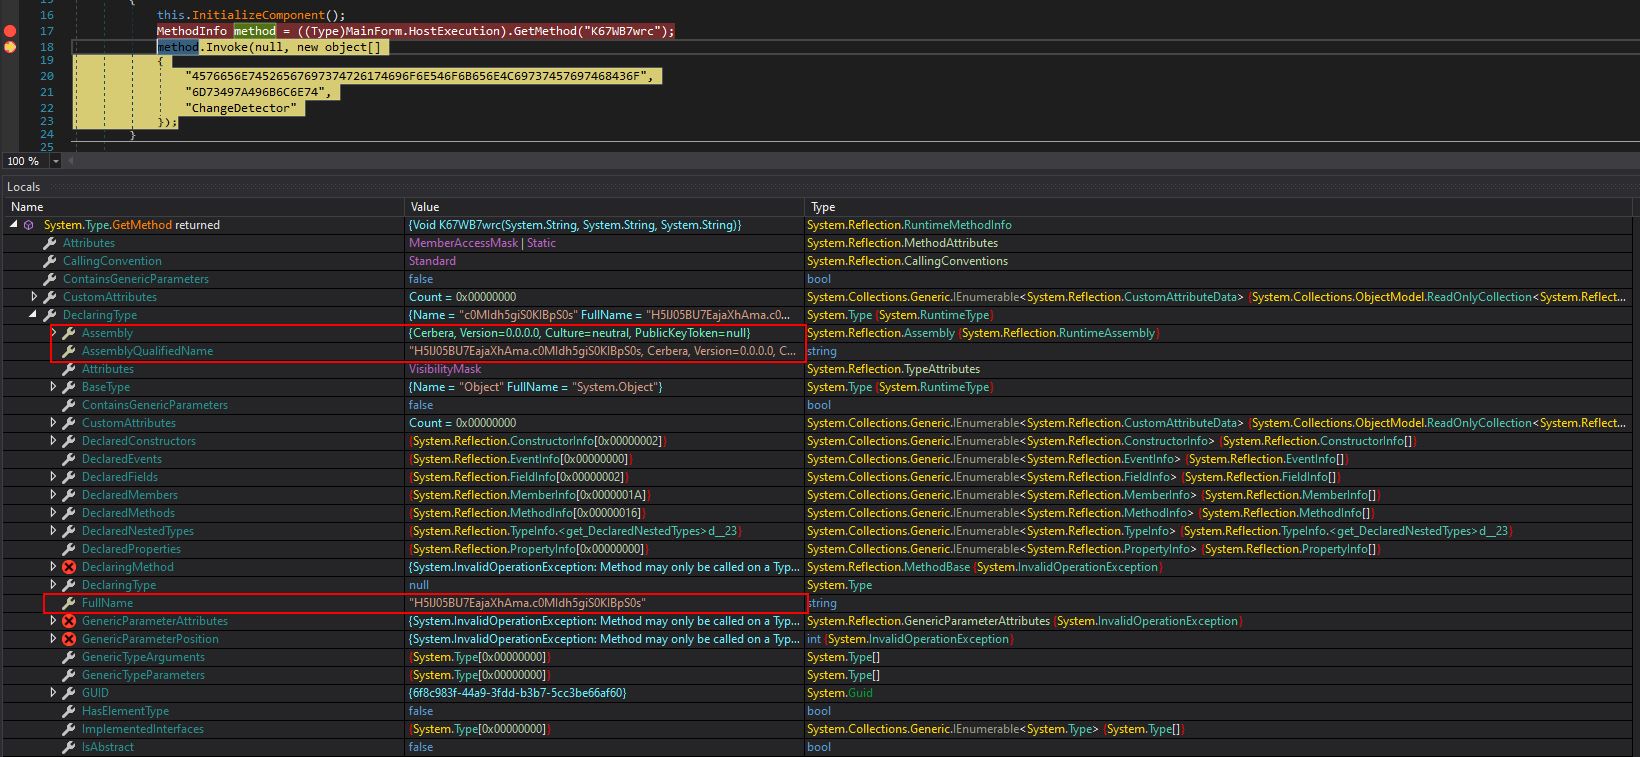The image size is (1640, 757).
Task: Click the wrench icon next to GenericTypeArguments
Action: click(x=68, y=657)
